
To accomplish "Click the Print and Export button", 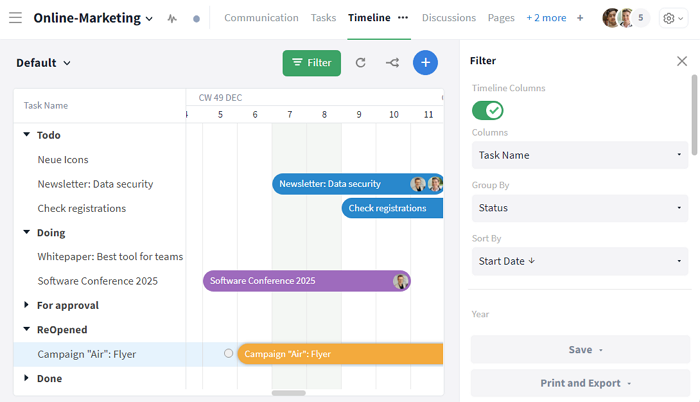I will pyautogui.click(x=579, y=383).
